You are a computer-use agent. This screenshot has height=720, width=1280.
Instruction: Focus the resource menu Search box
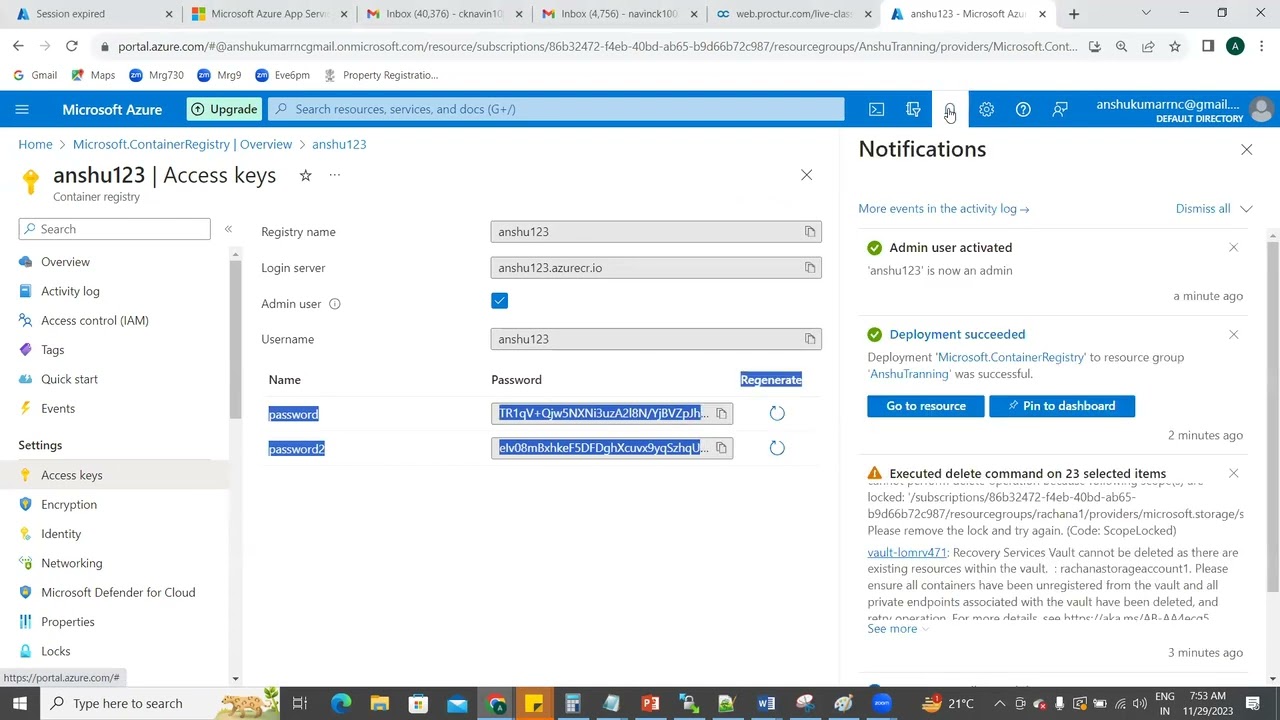pyautogui.click(x=114, y=229)
